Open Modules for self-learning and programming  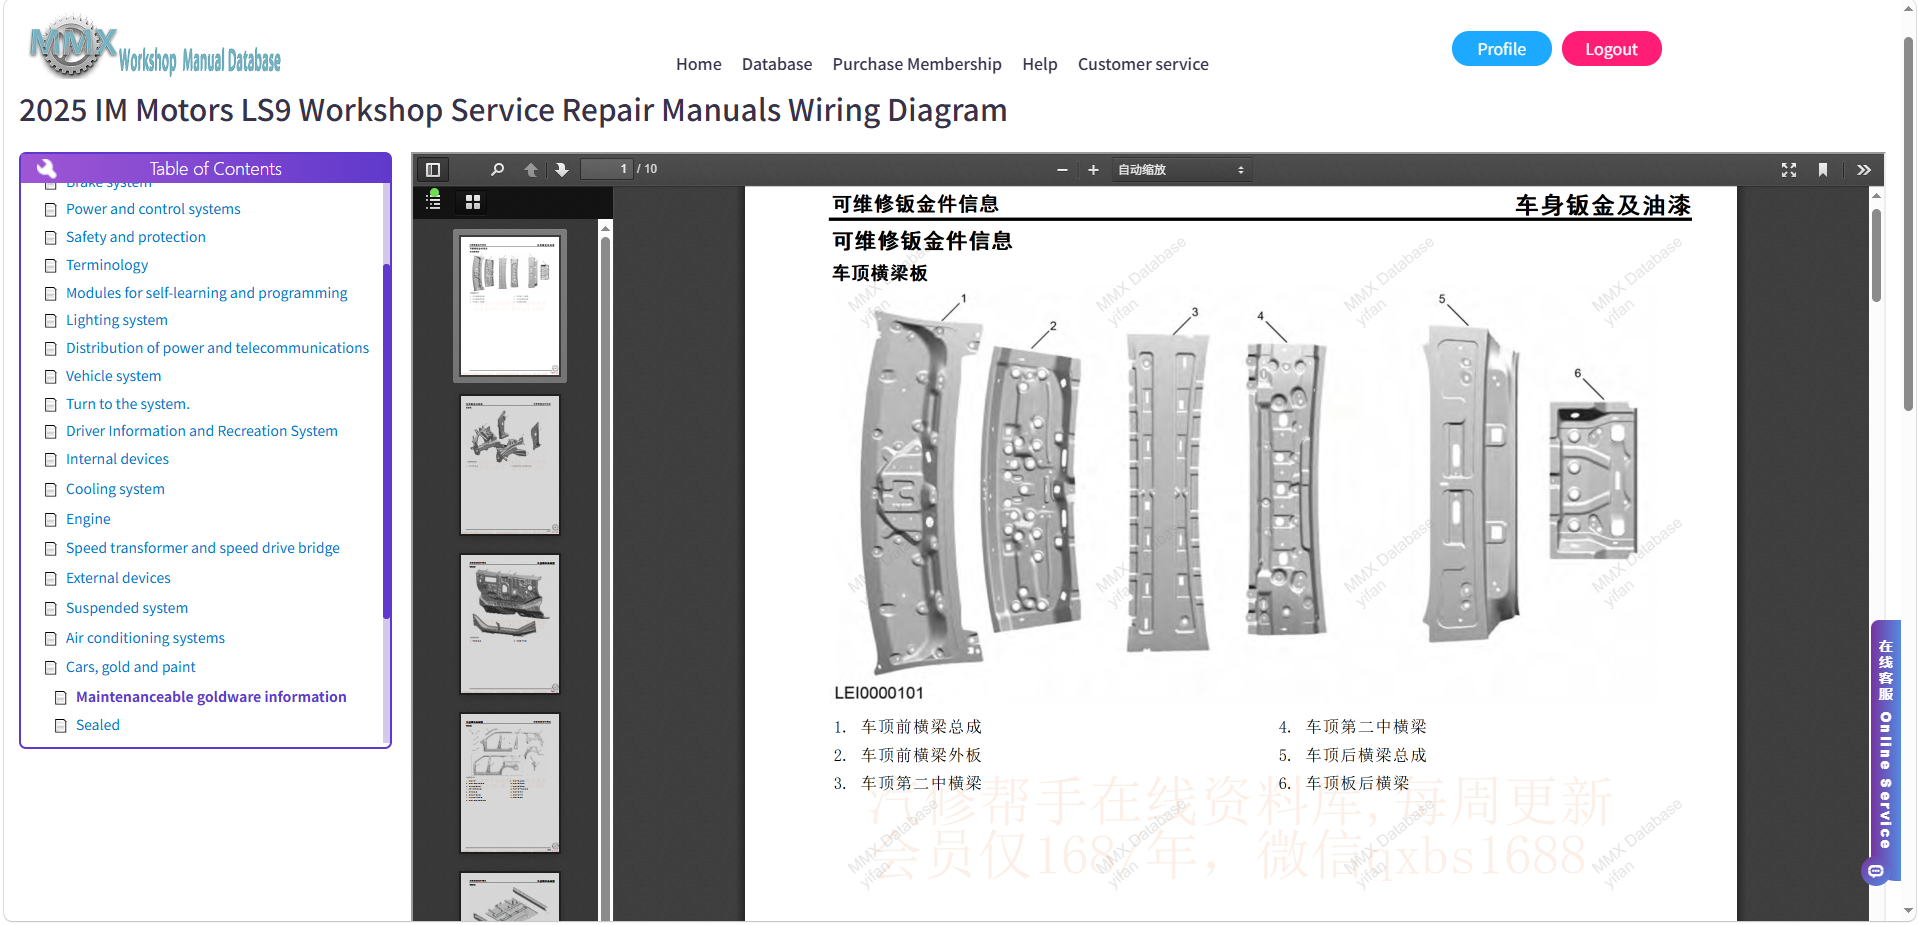tap(207, 293)
